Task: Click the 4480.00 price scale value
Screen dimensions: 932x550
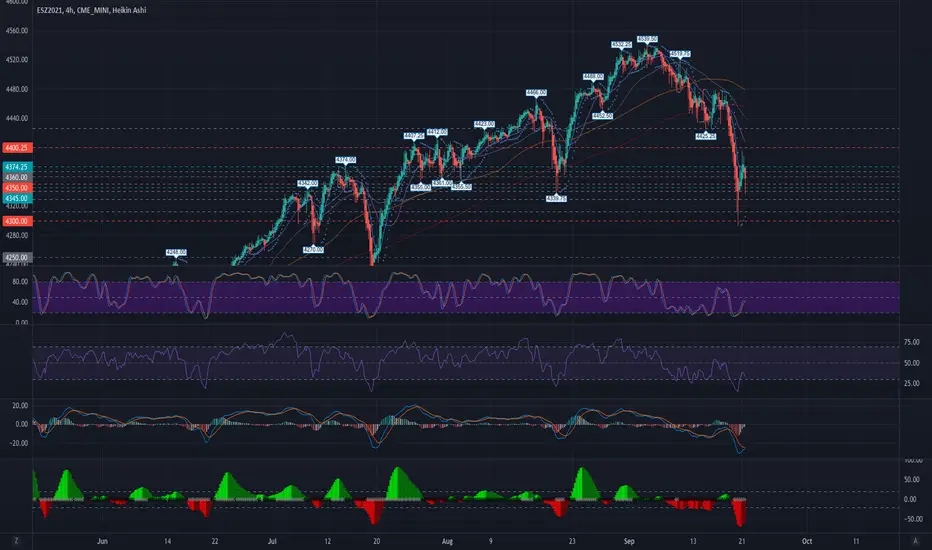Action: point(17,89)
